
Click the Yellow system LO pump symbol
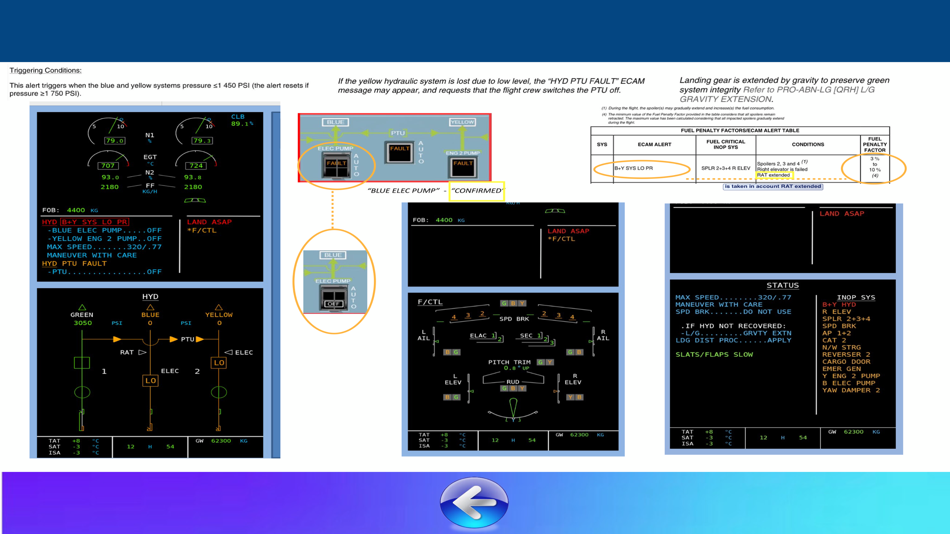click(x=219, y=362)
